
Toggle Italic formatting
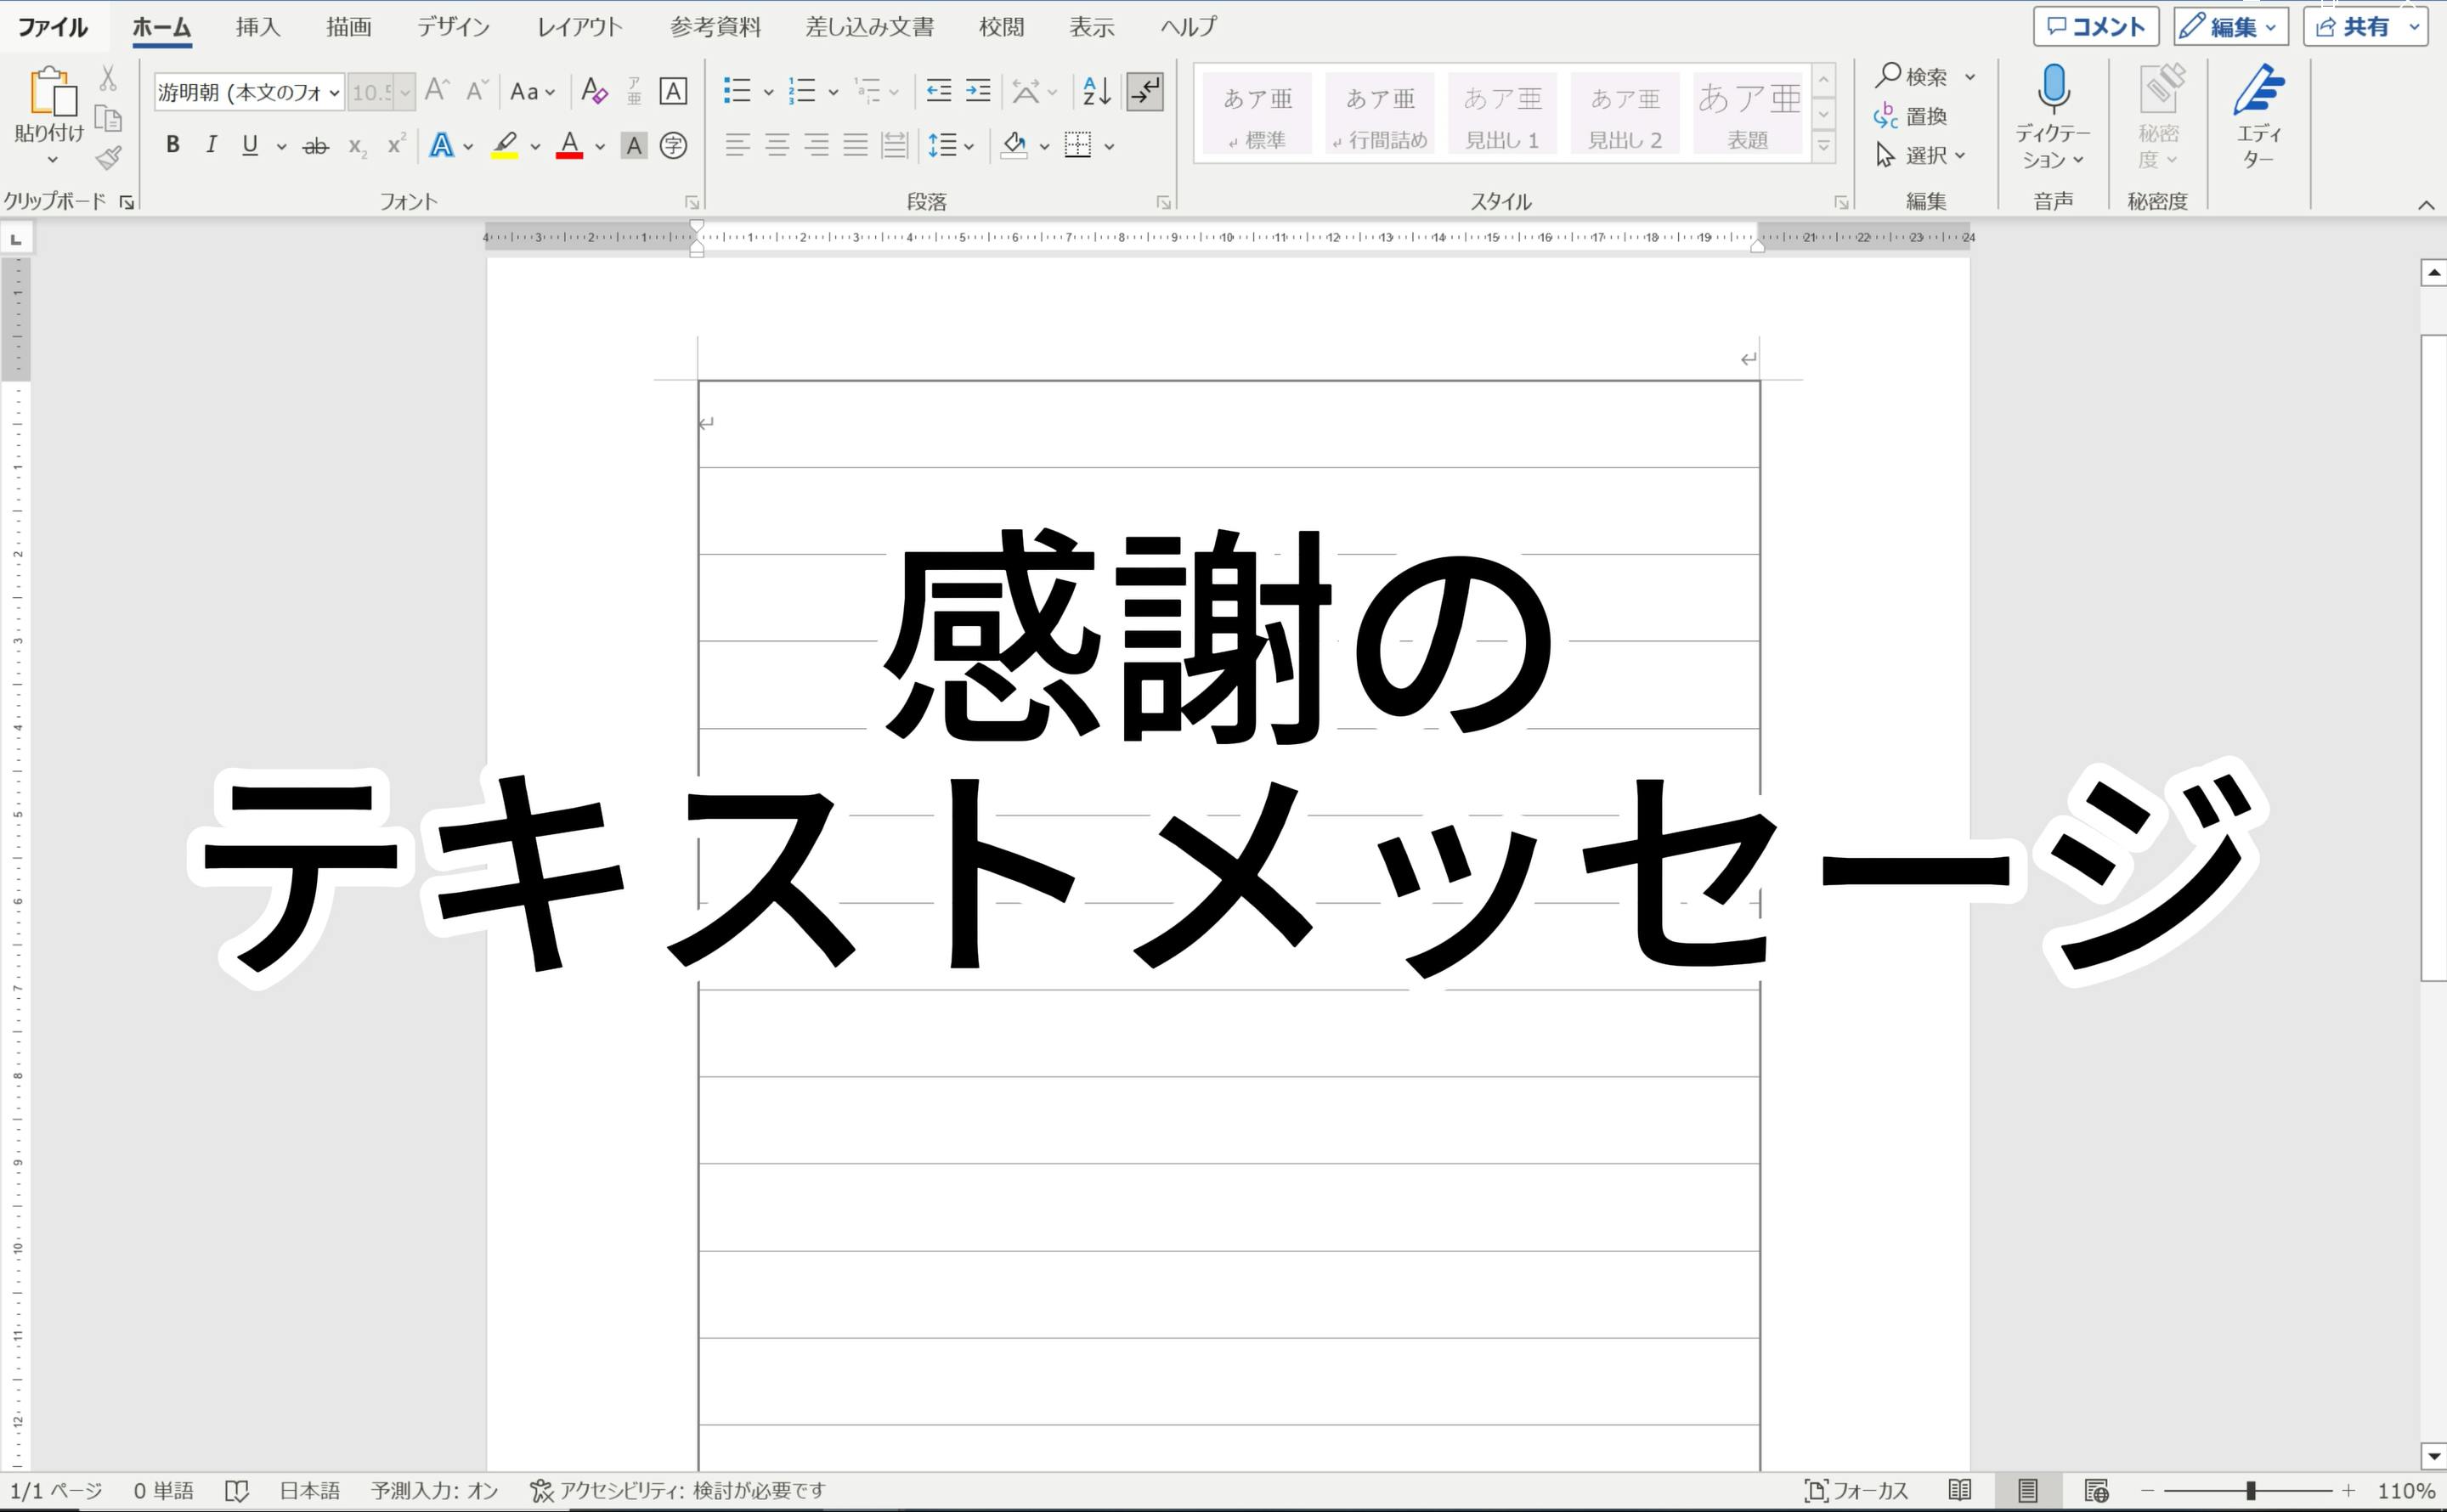pos(211,145)
